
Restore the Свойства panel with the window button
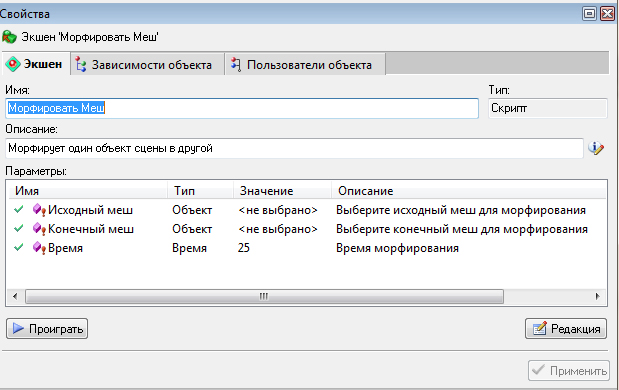pos(589,14)
